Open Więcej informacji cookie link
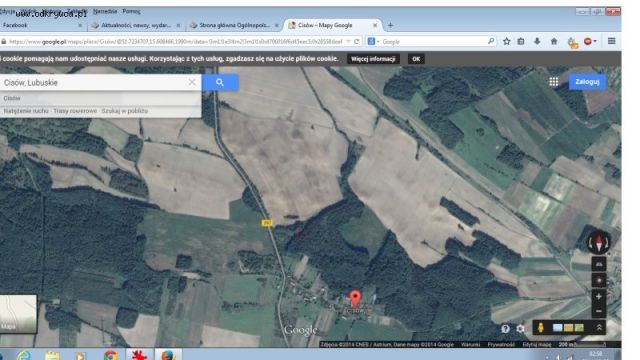 click(373, 59)
